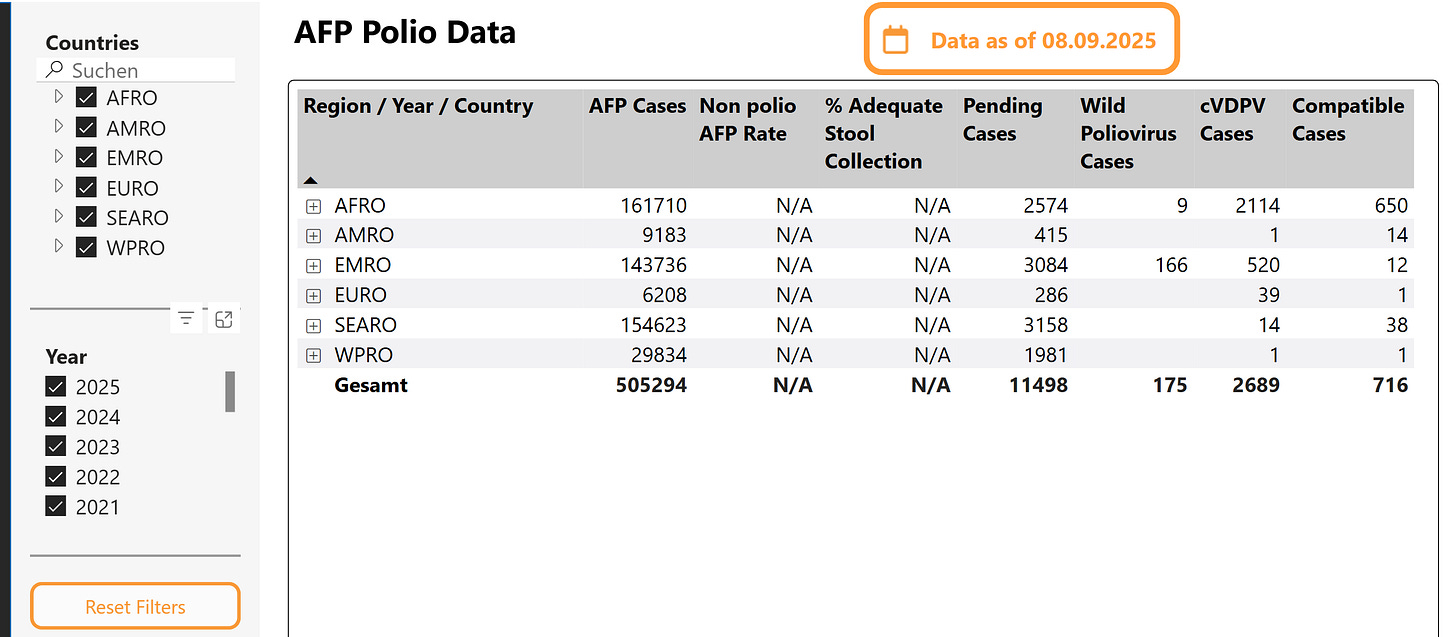Expand AMRO node in Countries slicer
Image resolution: width=1456 pixels, height=637 pixels.
point(58,127)
